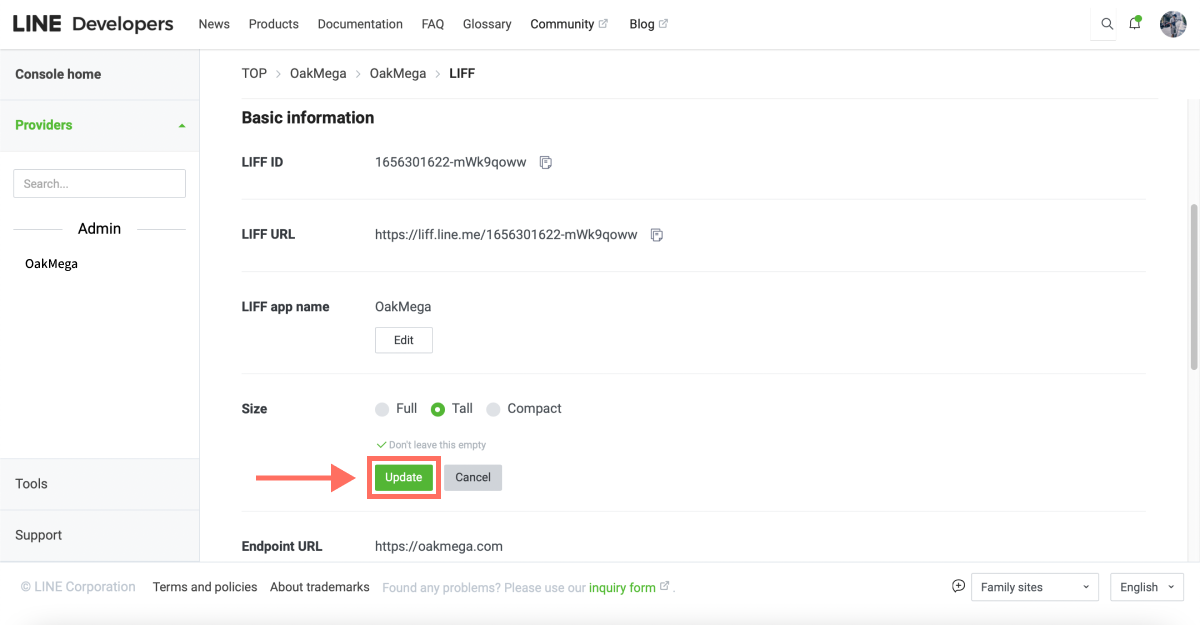Open the Documentation menu
The width and height of the screenshot is (1200, 625).
(360, 24)
